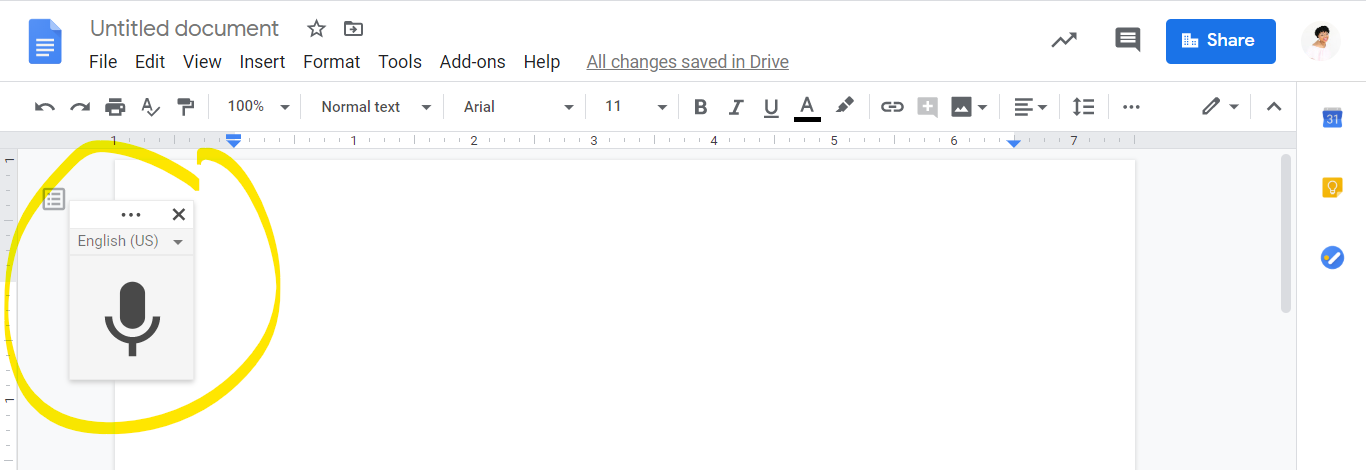Viewport: 1366px width, 470px height.
Task: Toggle underline formatting
Action: 770,107
